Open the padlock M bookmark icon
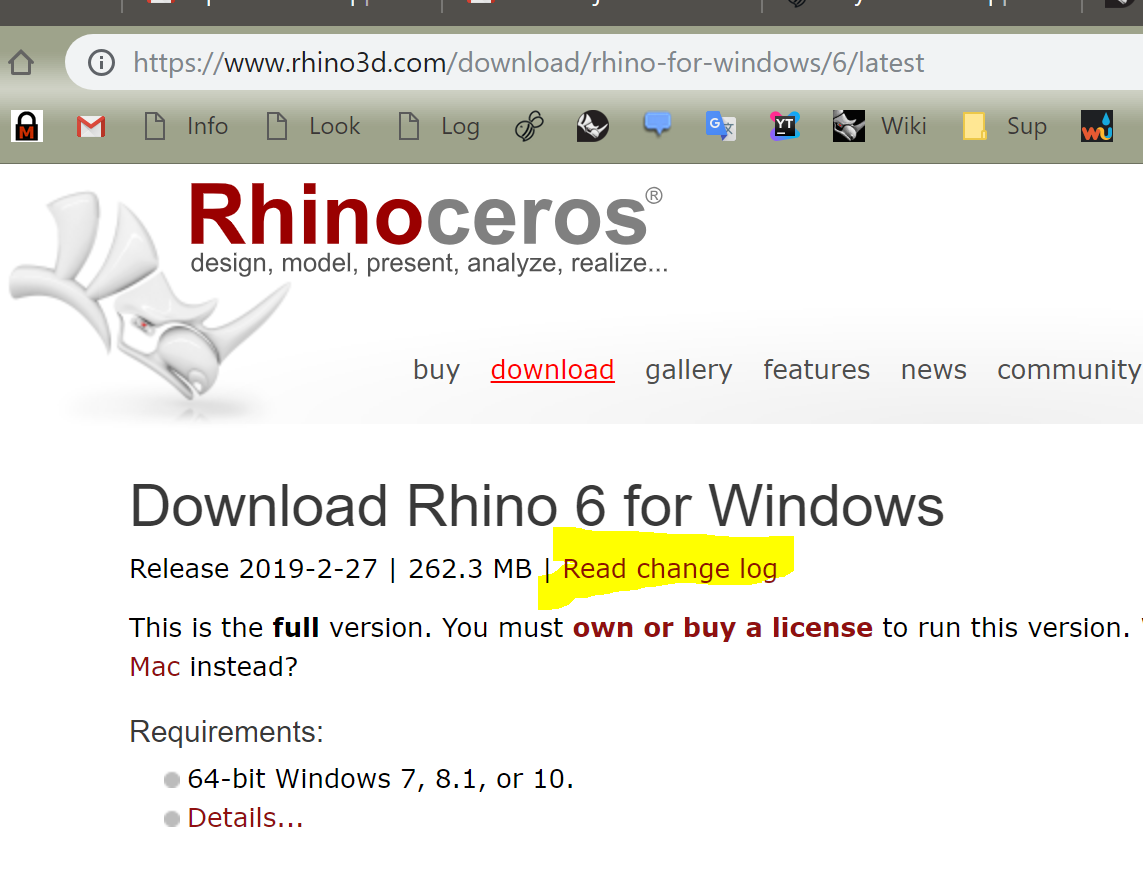1143x871 pixels. pyautogui.click(x=27, y=126)
